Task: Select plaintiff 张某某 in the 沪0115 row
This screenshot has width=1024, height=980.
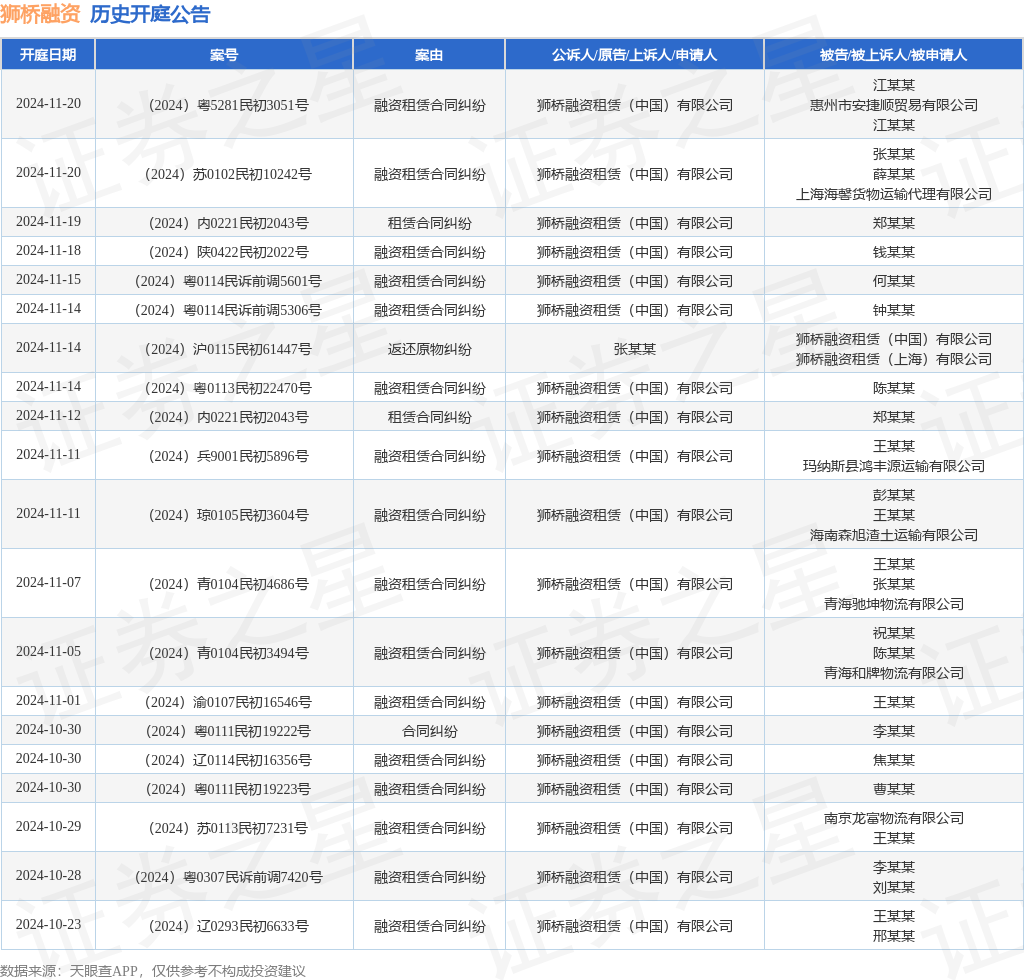Action: pos(634,349)
